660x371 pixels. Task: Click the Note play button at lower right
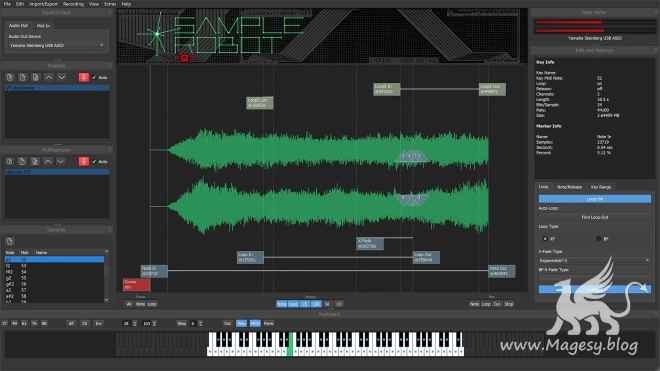click(474, 304)
